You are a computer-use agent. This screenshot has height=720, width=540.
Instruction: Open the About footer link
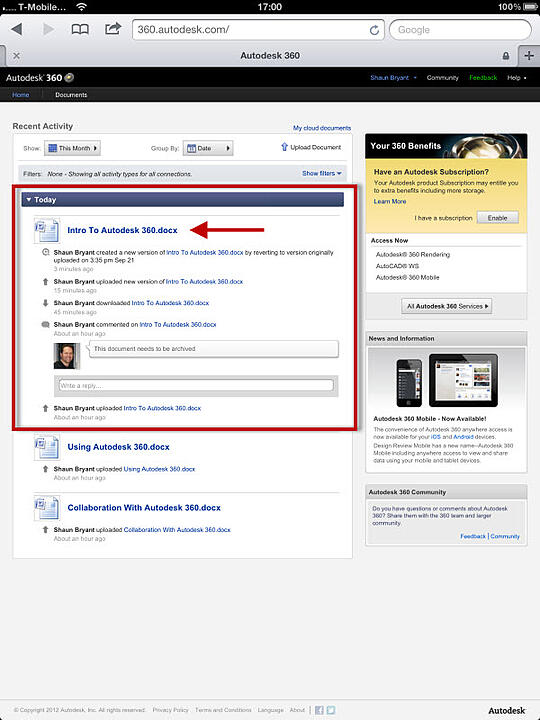pos(297,710)
